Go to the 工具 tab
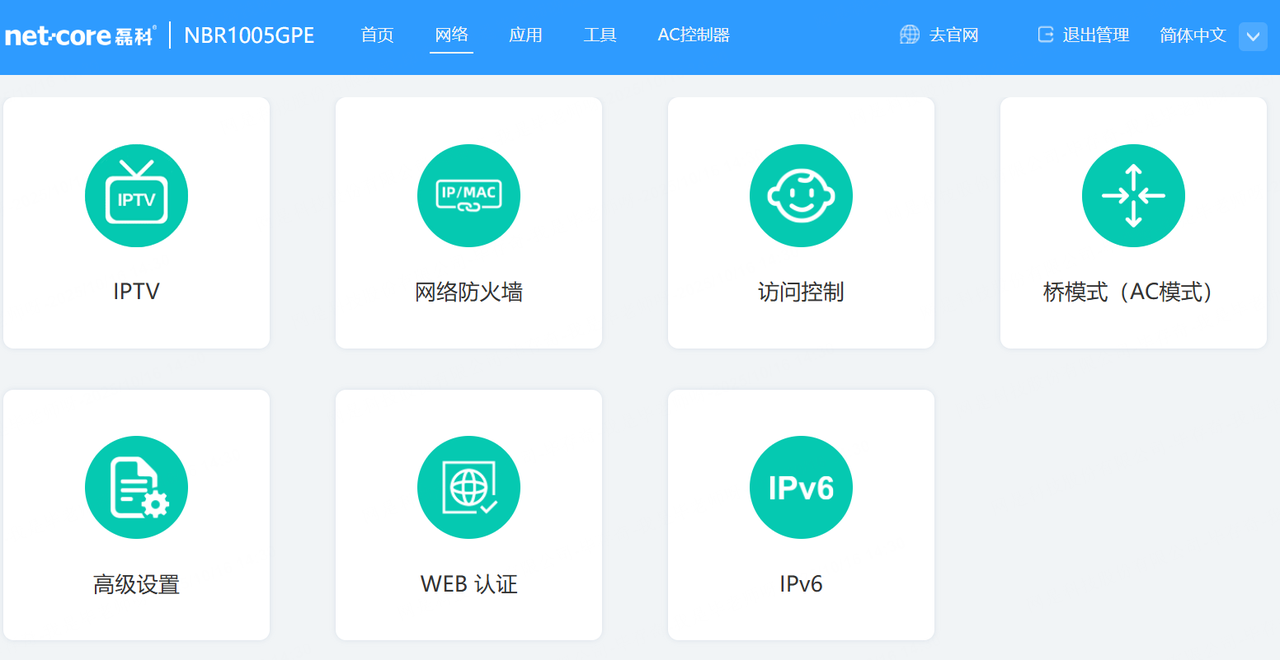This screenshot has height=660, width=1280. 600,35
